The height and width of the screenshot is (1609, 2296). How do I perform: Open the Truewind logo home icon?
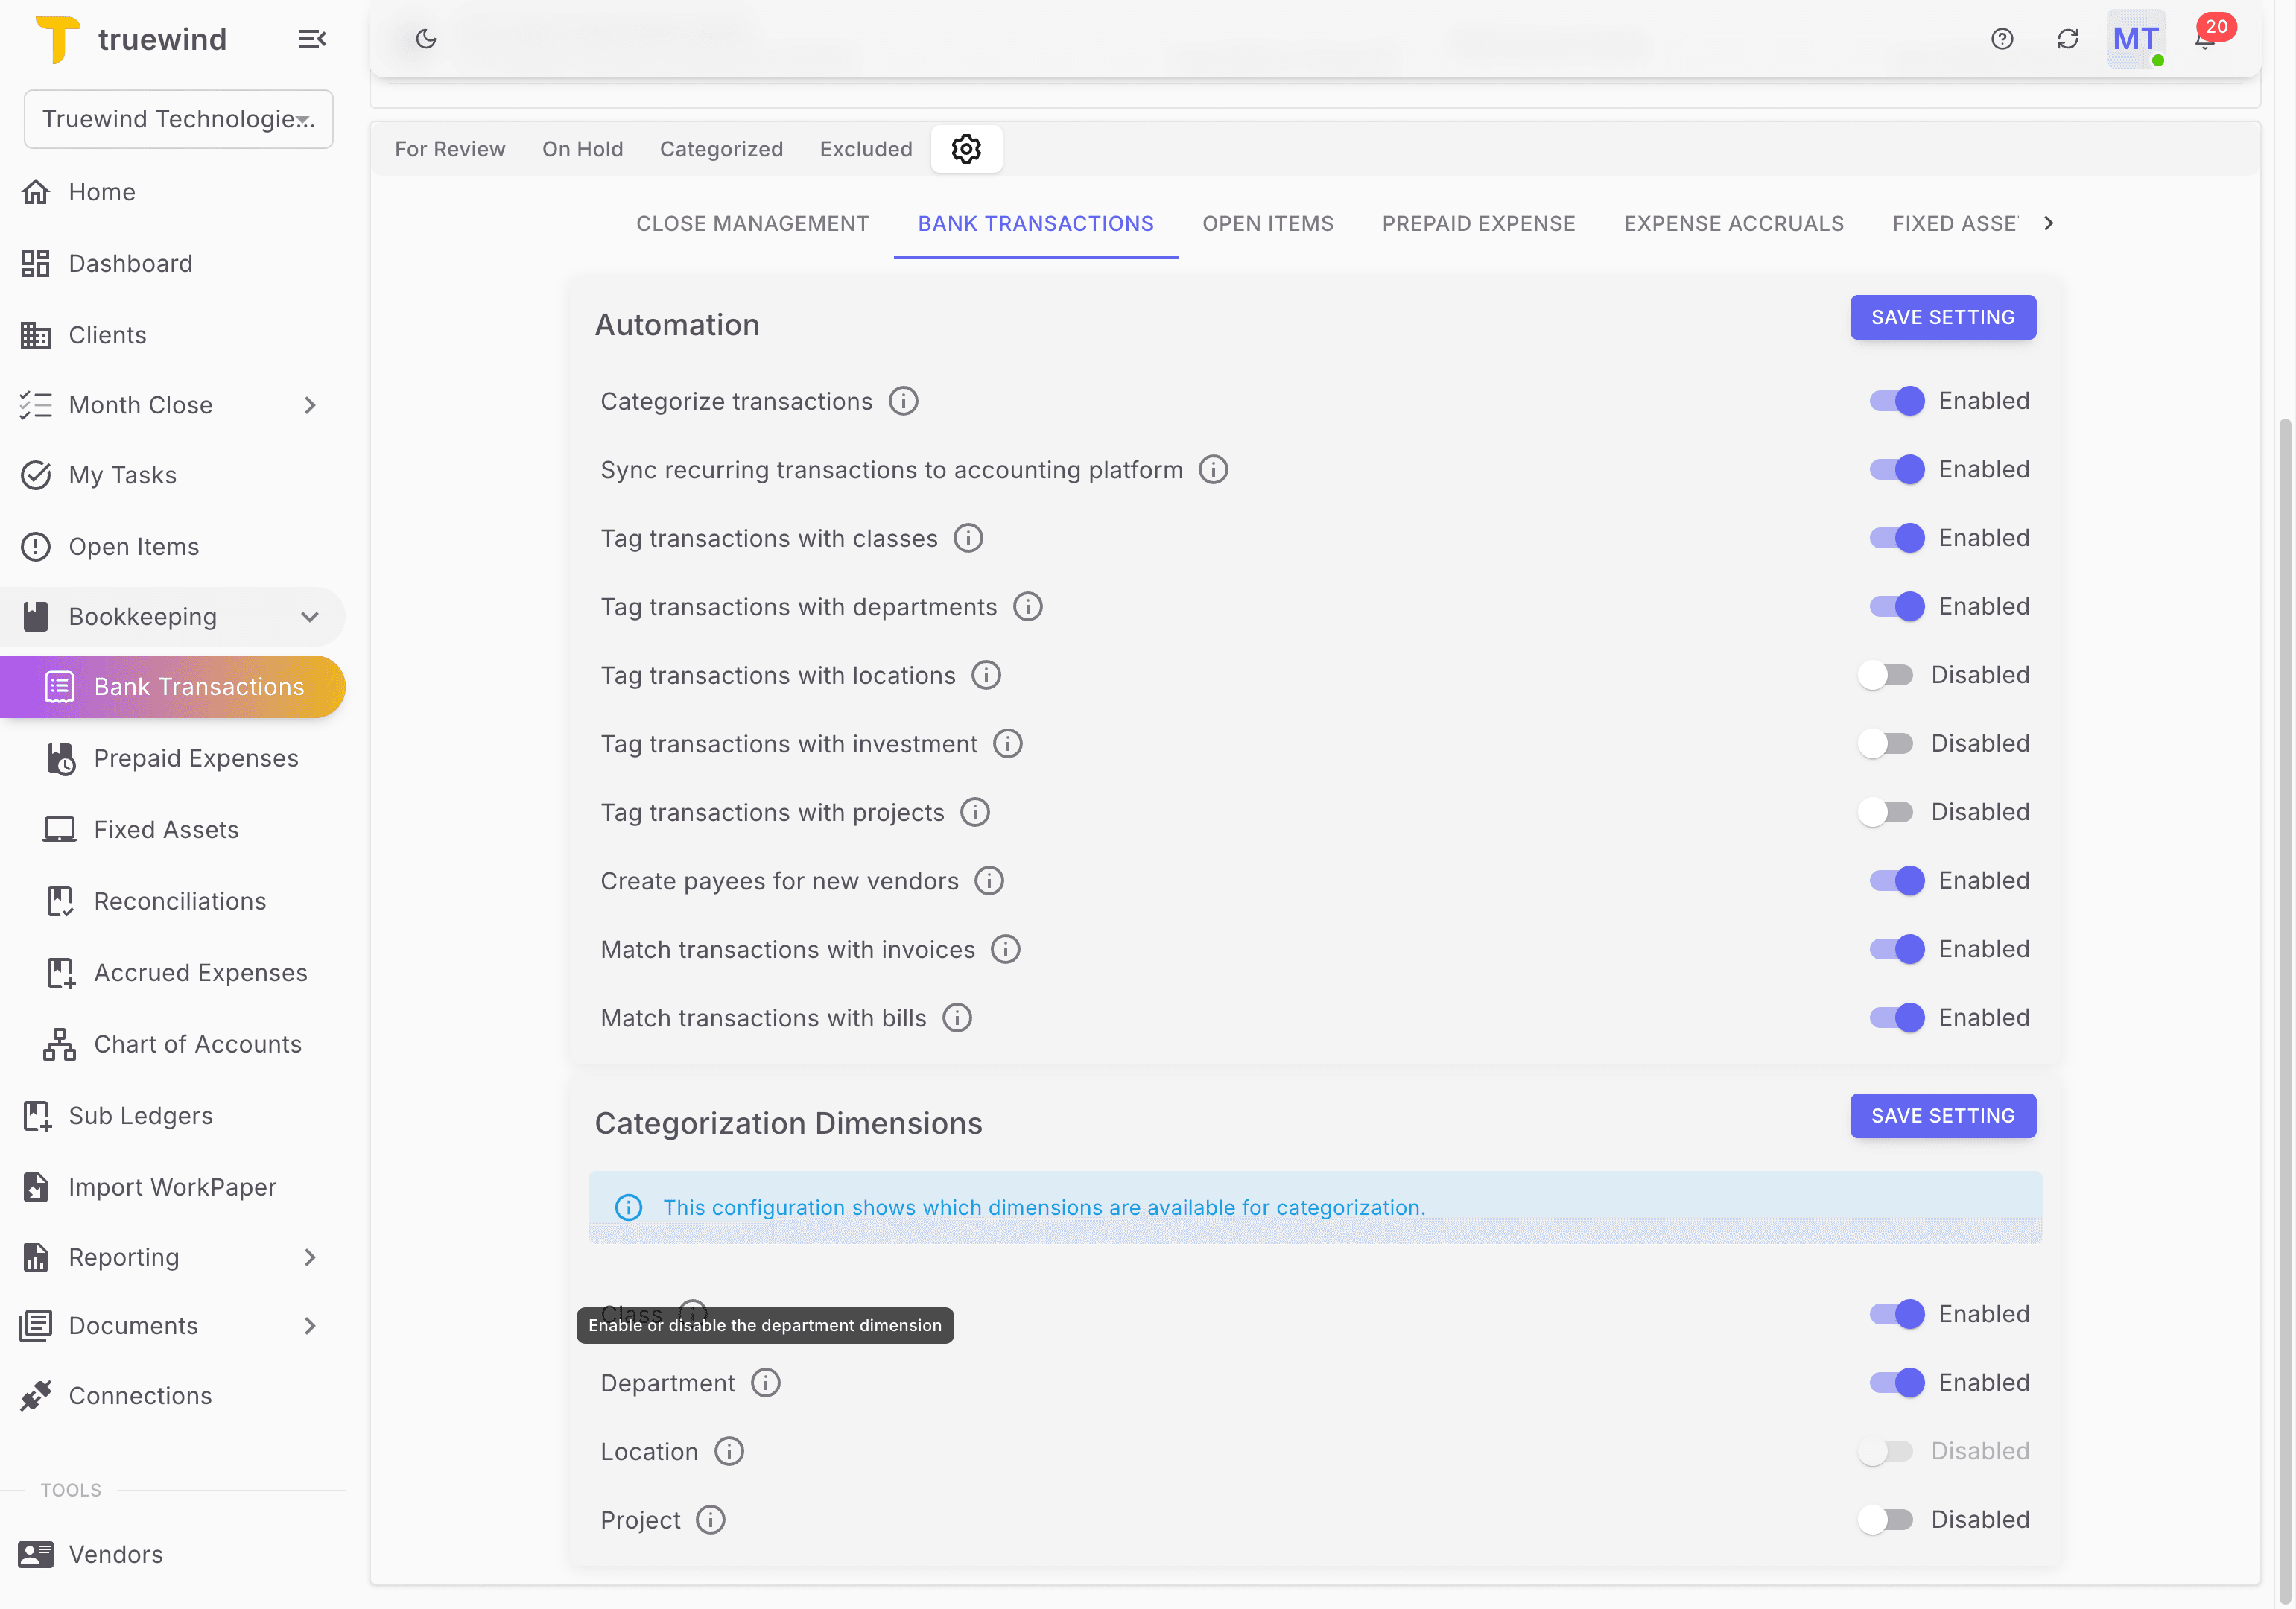coord(58,39)
